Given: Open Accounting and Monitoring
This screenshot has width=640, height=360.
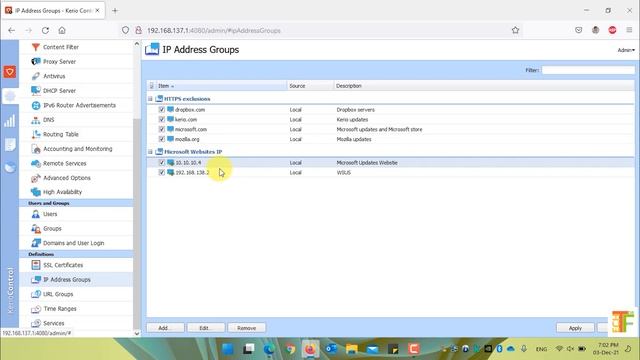Looking at the screenshot, I should (78, 149).
